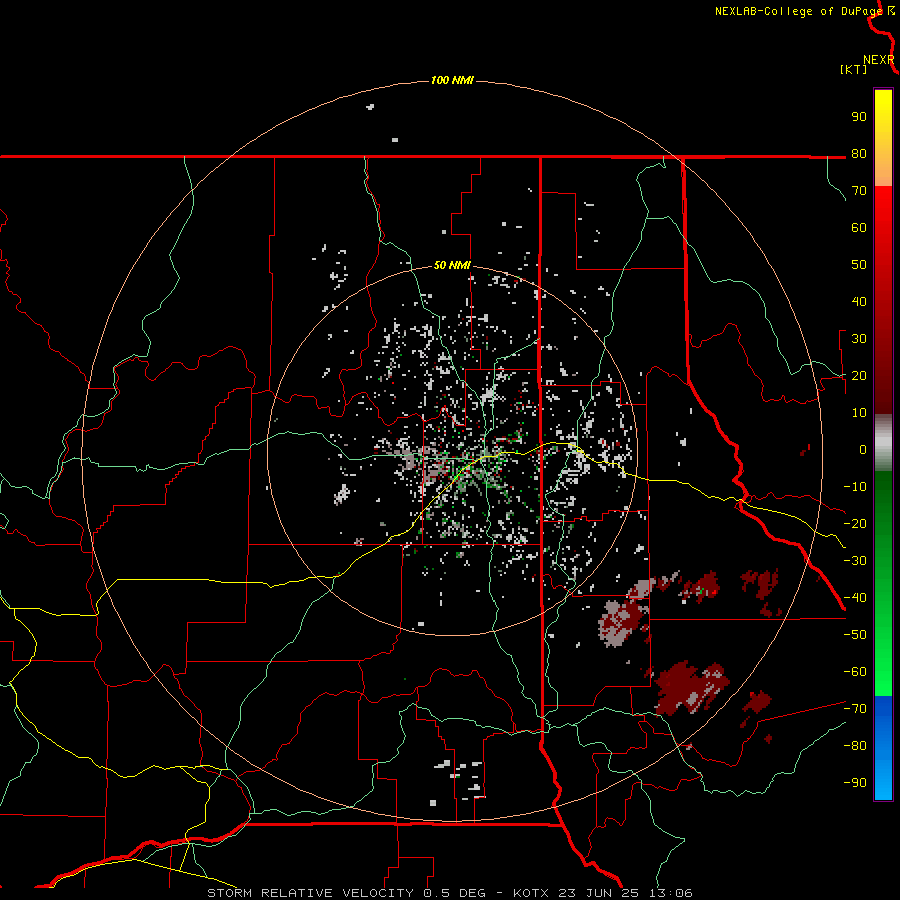Click the 60 knot scale label
900x900 pixels.
(x=859, y=227)
